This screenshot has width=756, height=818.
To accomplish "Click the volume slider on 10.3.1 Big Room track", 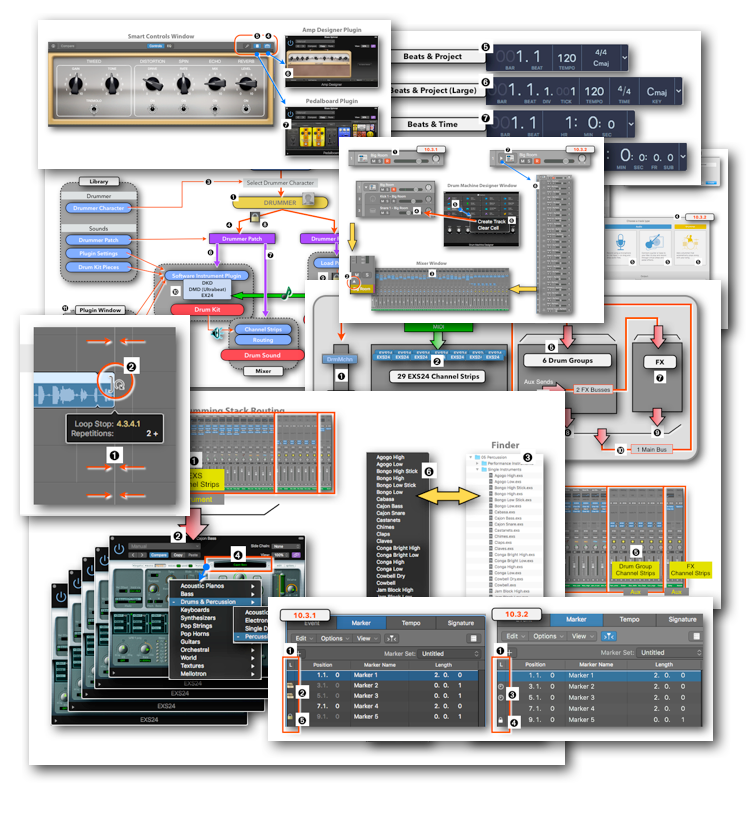I will [410, 161].
